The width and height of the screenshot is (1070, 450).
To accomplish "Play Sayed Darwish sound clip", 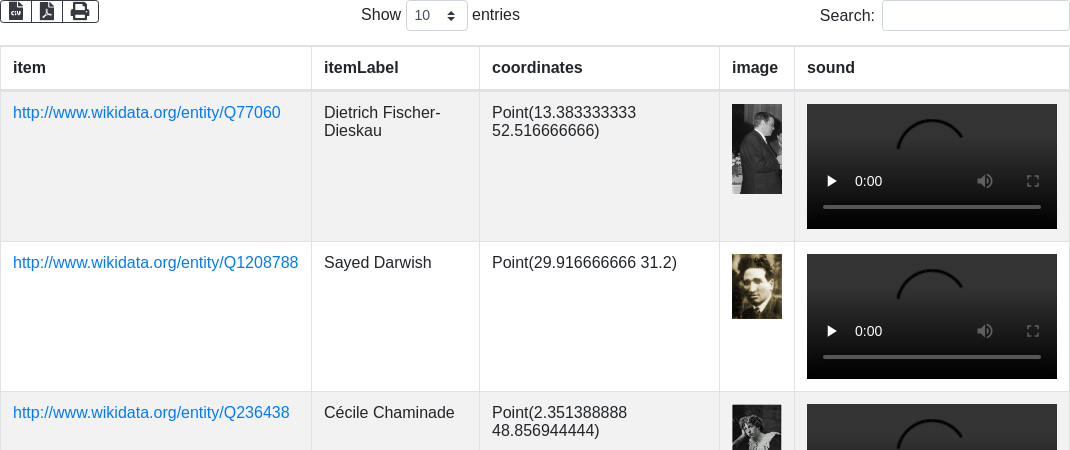I will click(x=831, y=331).
